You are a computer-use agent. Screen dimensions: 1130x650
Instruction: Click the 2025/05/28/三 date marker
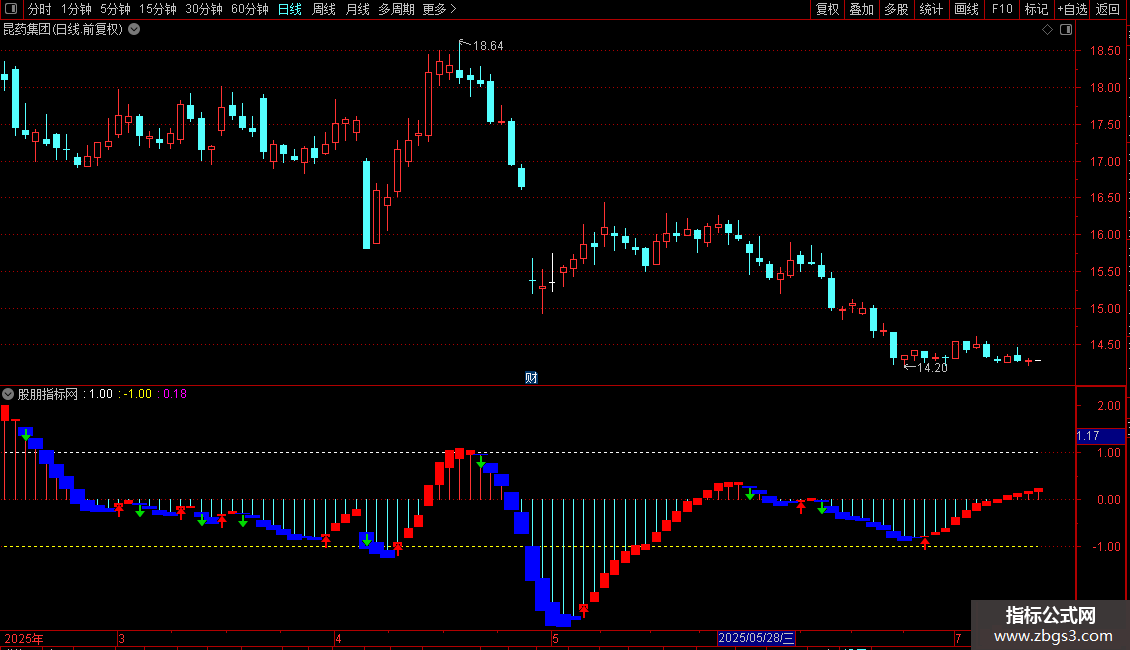[756, 638]
